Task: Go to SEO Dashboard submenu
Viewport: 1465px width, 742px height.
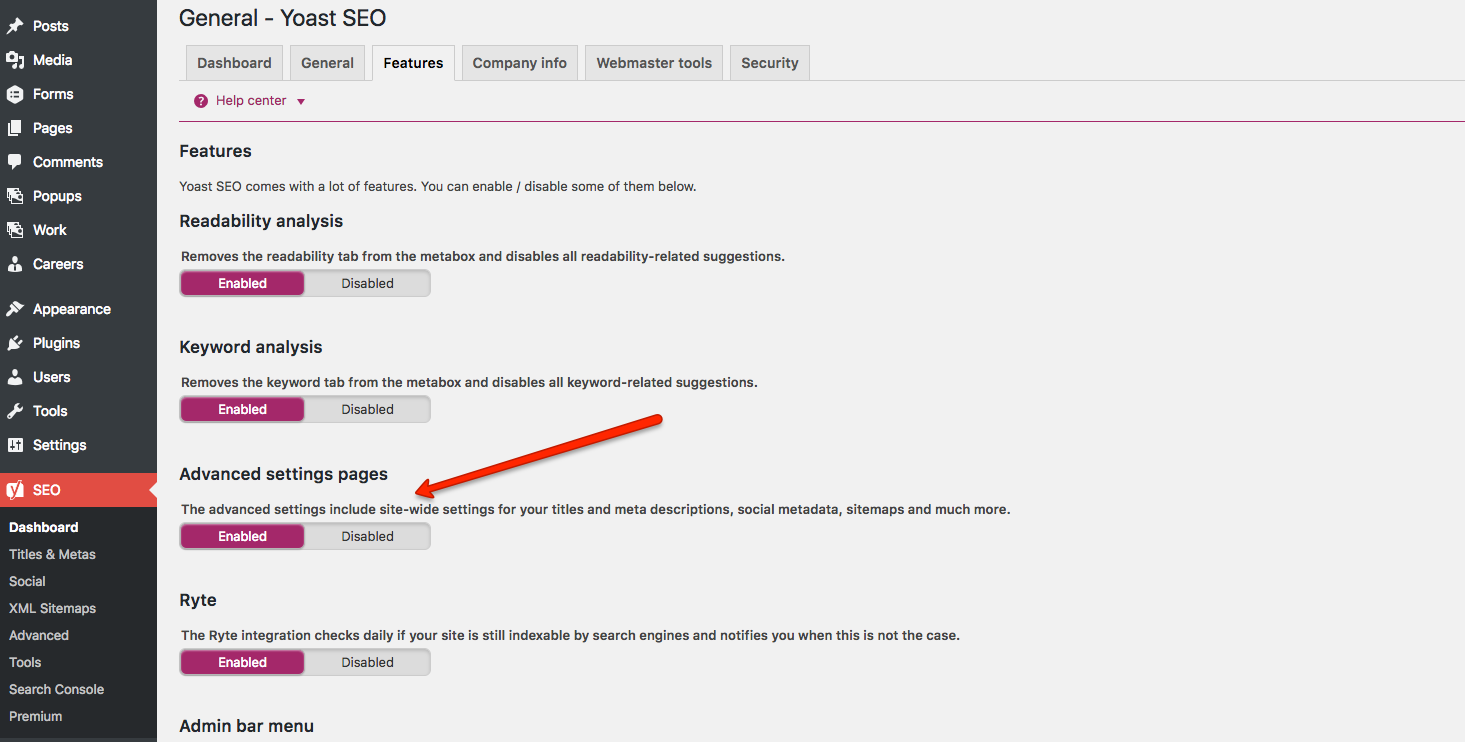Action: 43,527
